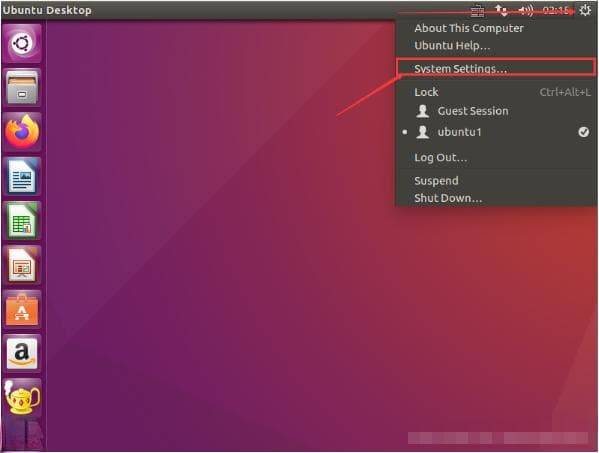
Task: Launch the Files manager from dock
Action: (22, 87)
